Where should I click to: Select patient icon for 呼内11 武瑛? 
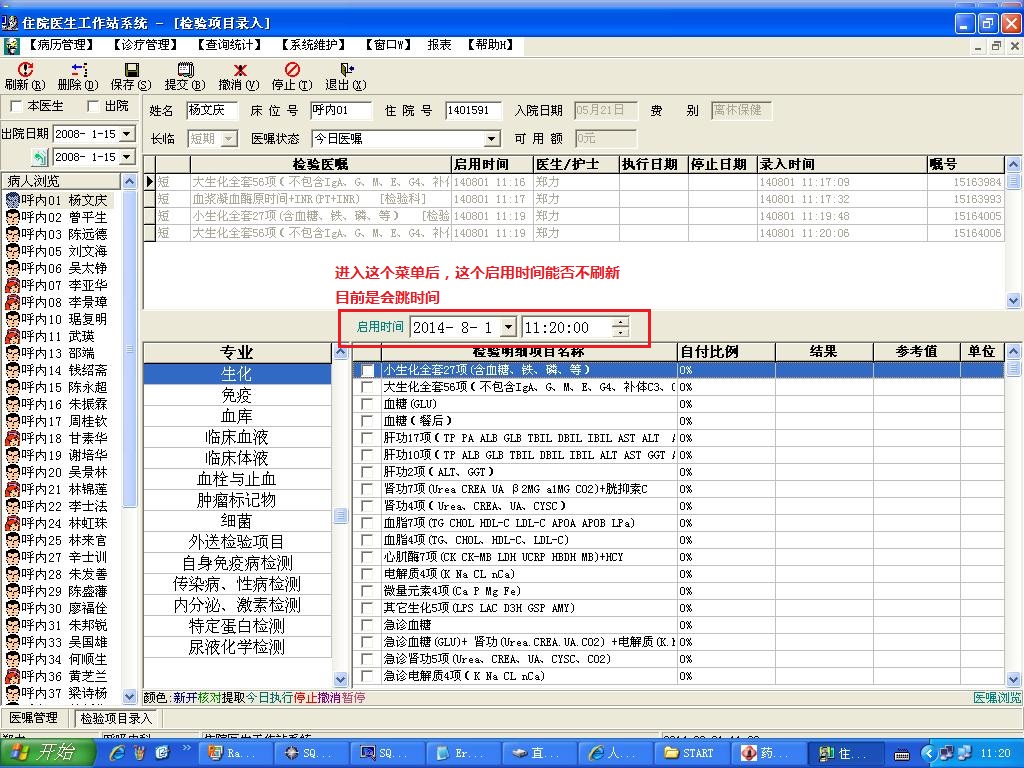pyautogui.click(x=12, y=336)
